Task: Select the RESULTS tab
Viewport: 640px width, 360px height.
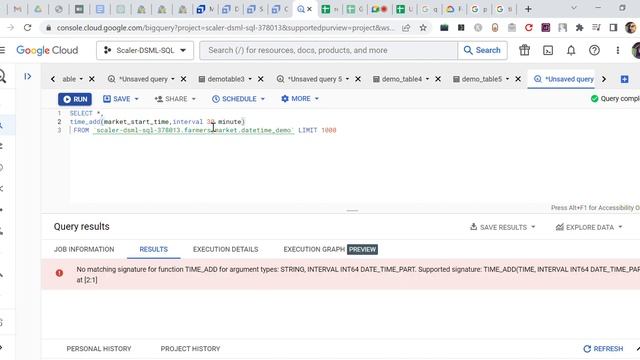Action: pyautogui.click(x=153, y=249)
